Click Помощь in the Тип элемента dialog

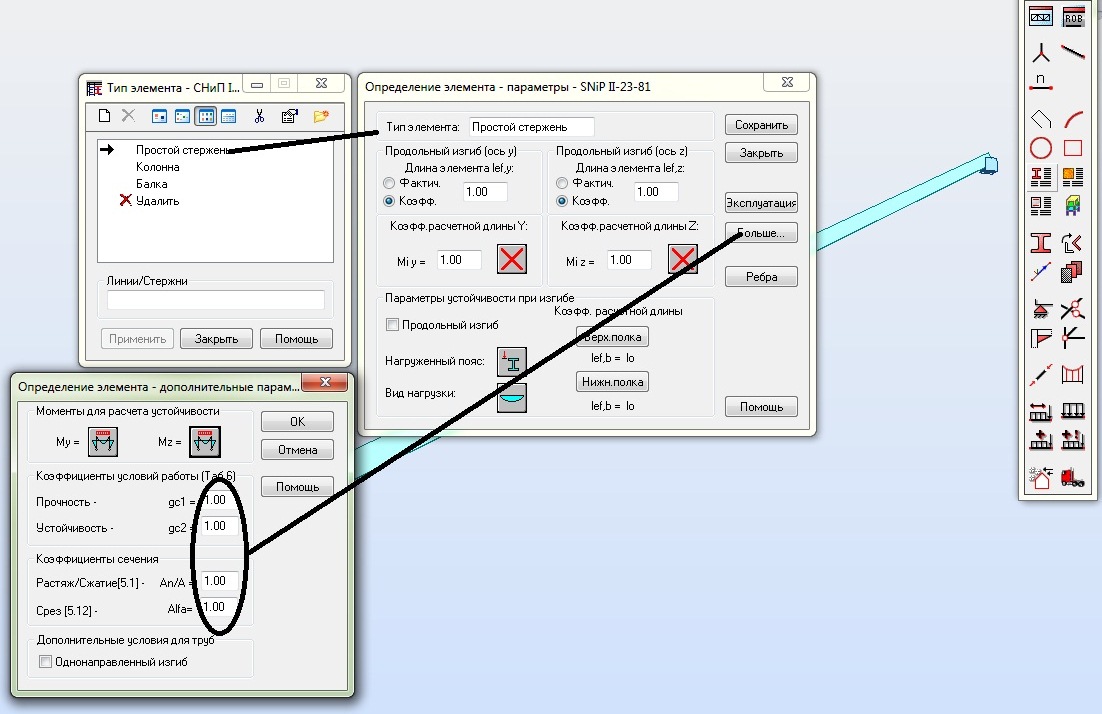tap(297, 339)
